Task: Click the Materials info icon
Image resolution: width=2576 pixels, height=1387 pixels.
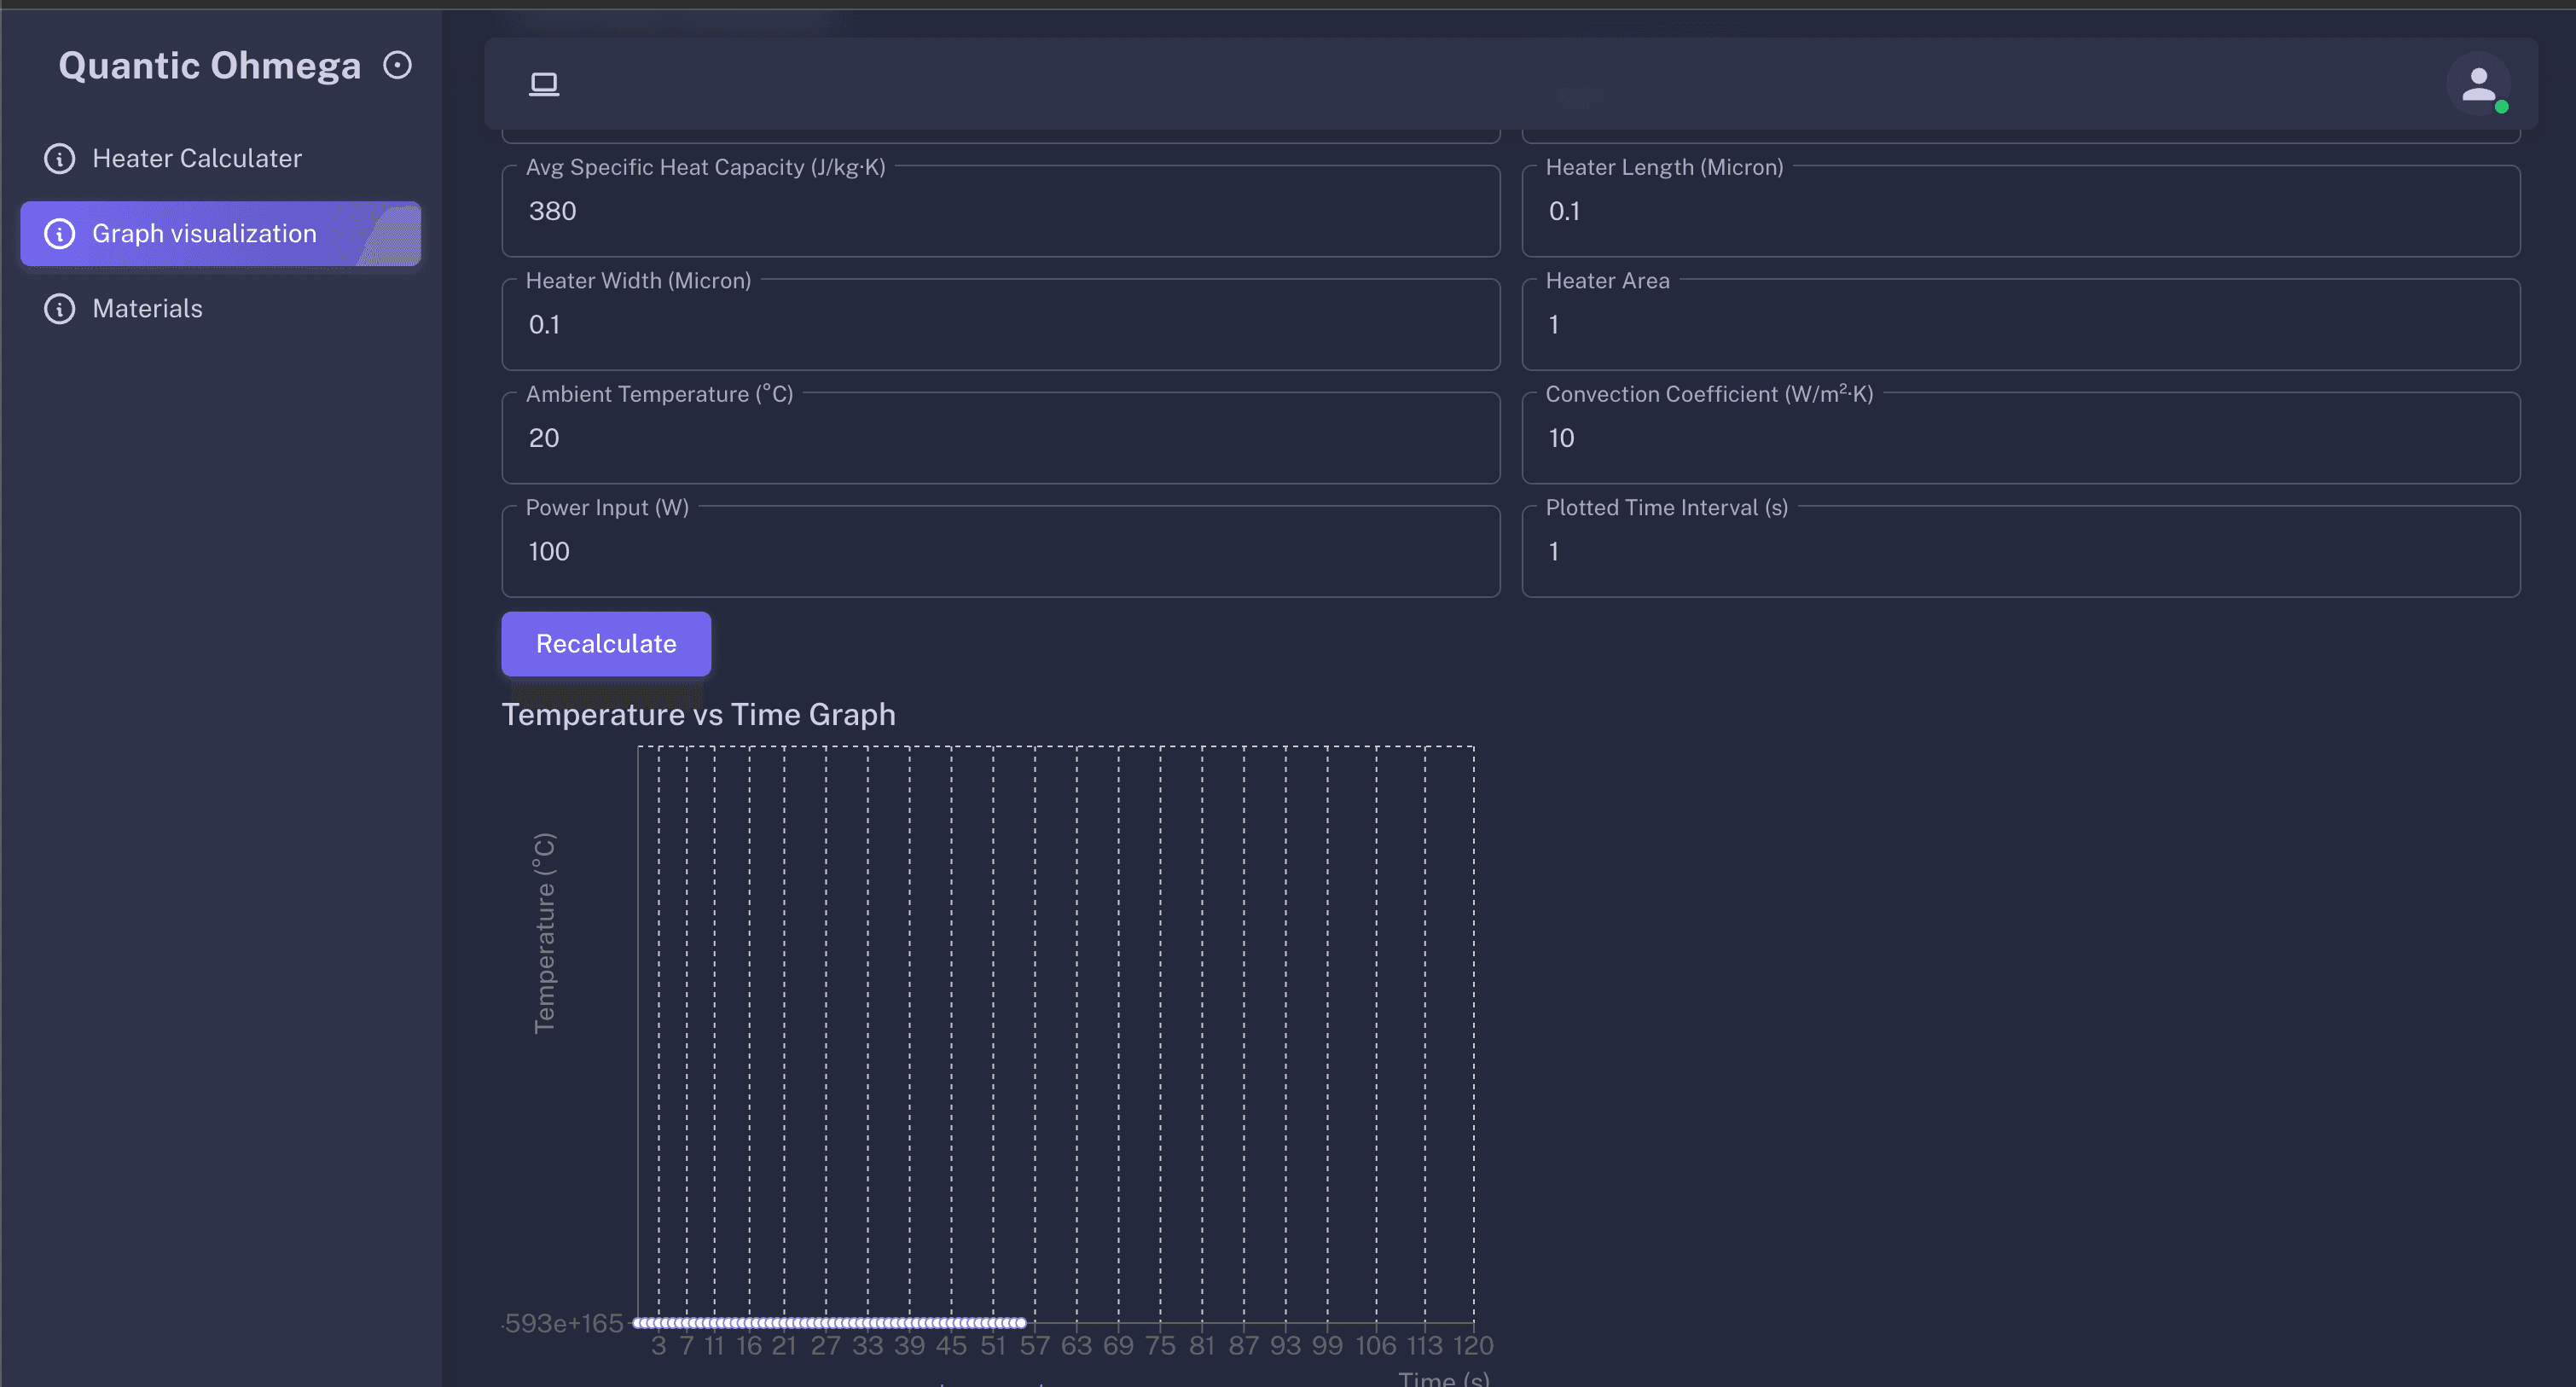Action: pyautogui.click(x=60, y=308)
